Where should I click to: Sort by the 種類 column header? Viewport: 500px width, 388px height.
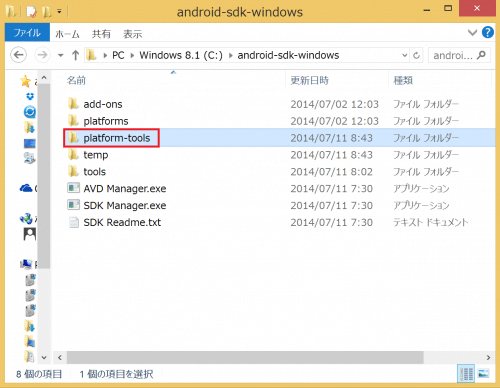(x=403, y=80)
